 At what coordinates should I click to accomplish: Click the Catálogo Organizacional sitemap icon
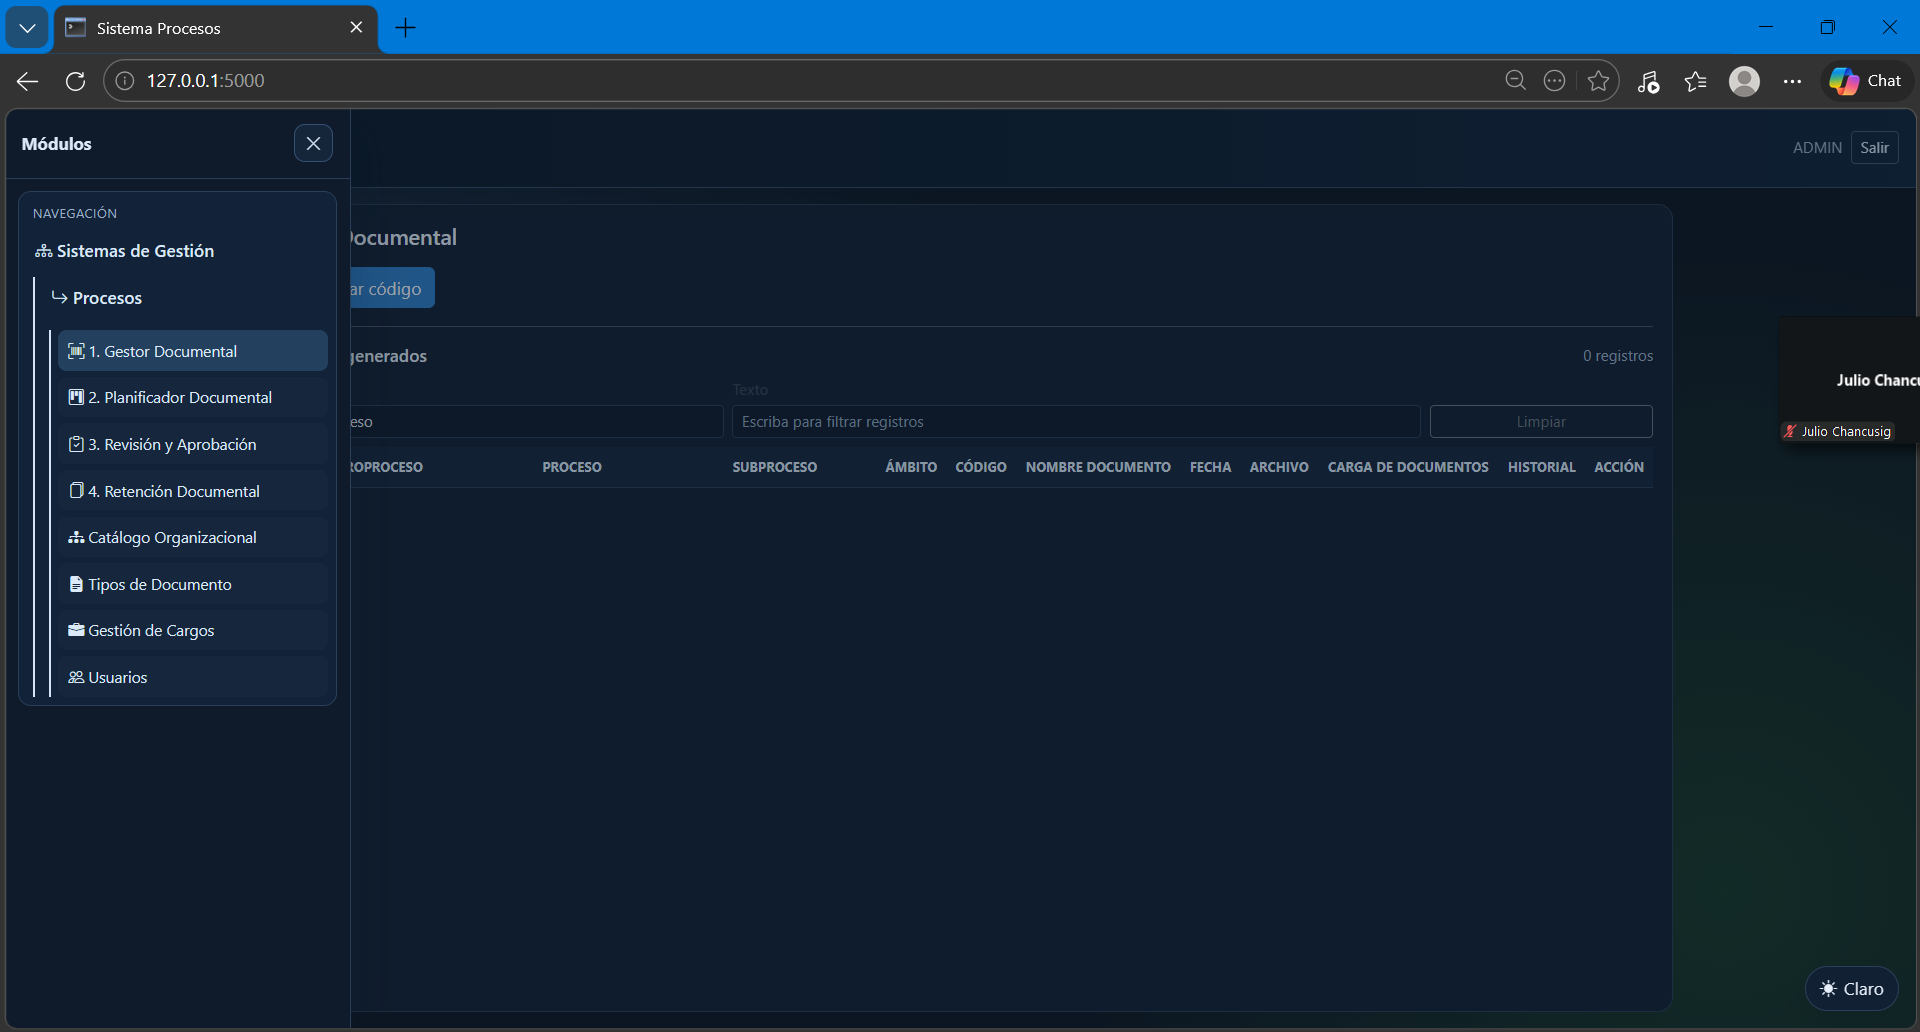[76, 537]
